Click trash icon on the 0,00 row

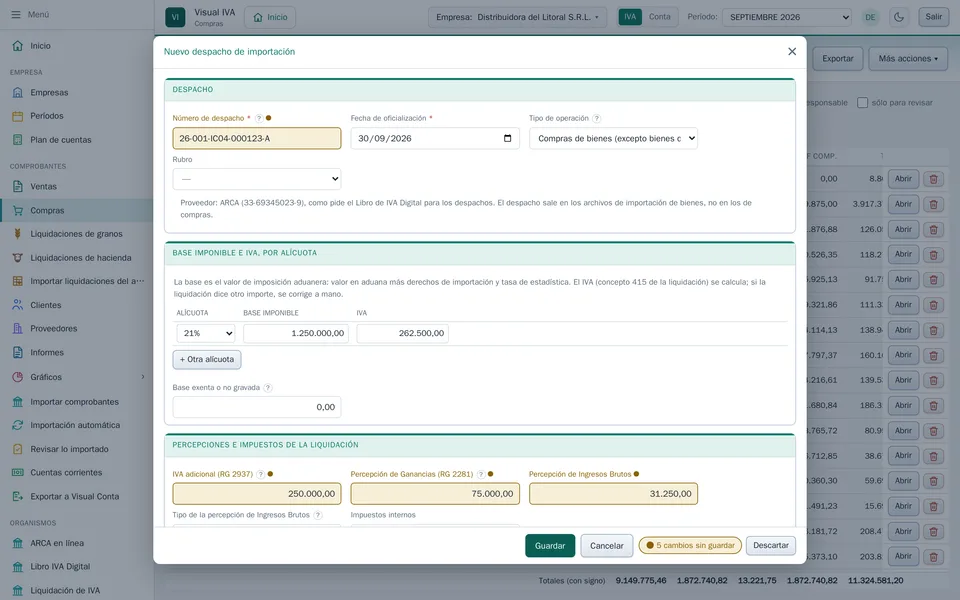(934, 179)
